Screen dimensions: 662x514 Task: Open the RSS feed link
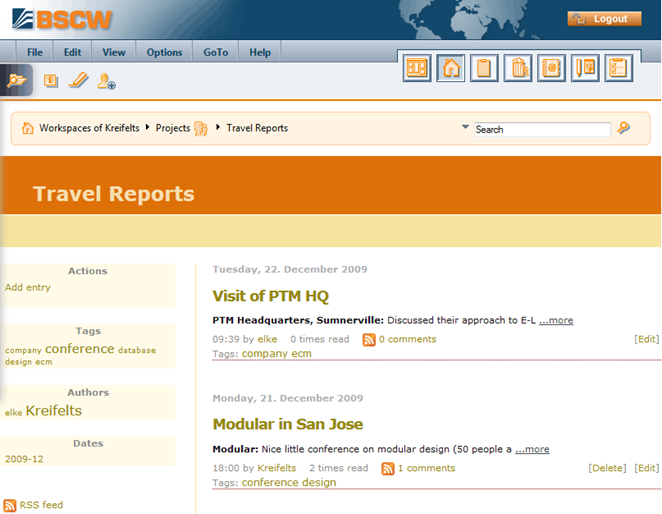(x=41, y=505)
